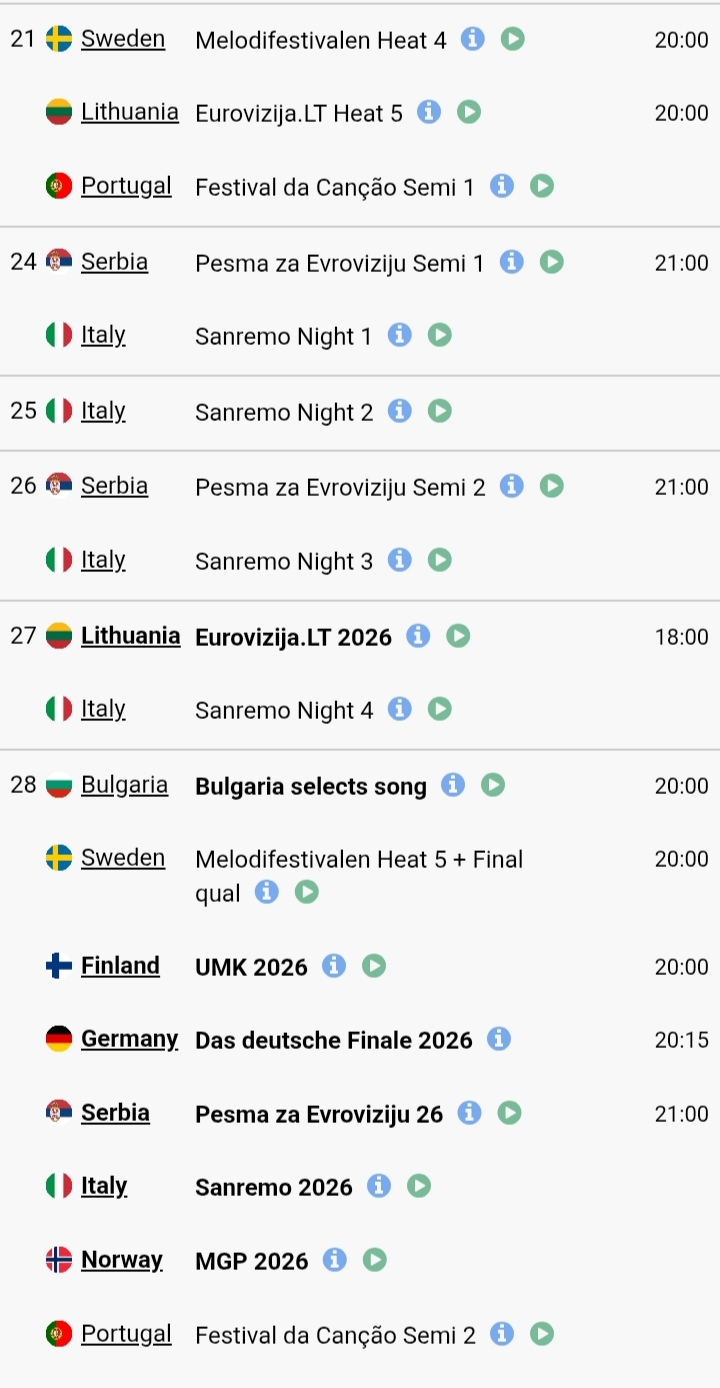This screenshot has width=720, height=1388.
Task: Open the Norway country link
Action: [x=122, y=1260]
